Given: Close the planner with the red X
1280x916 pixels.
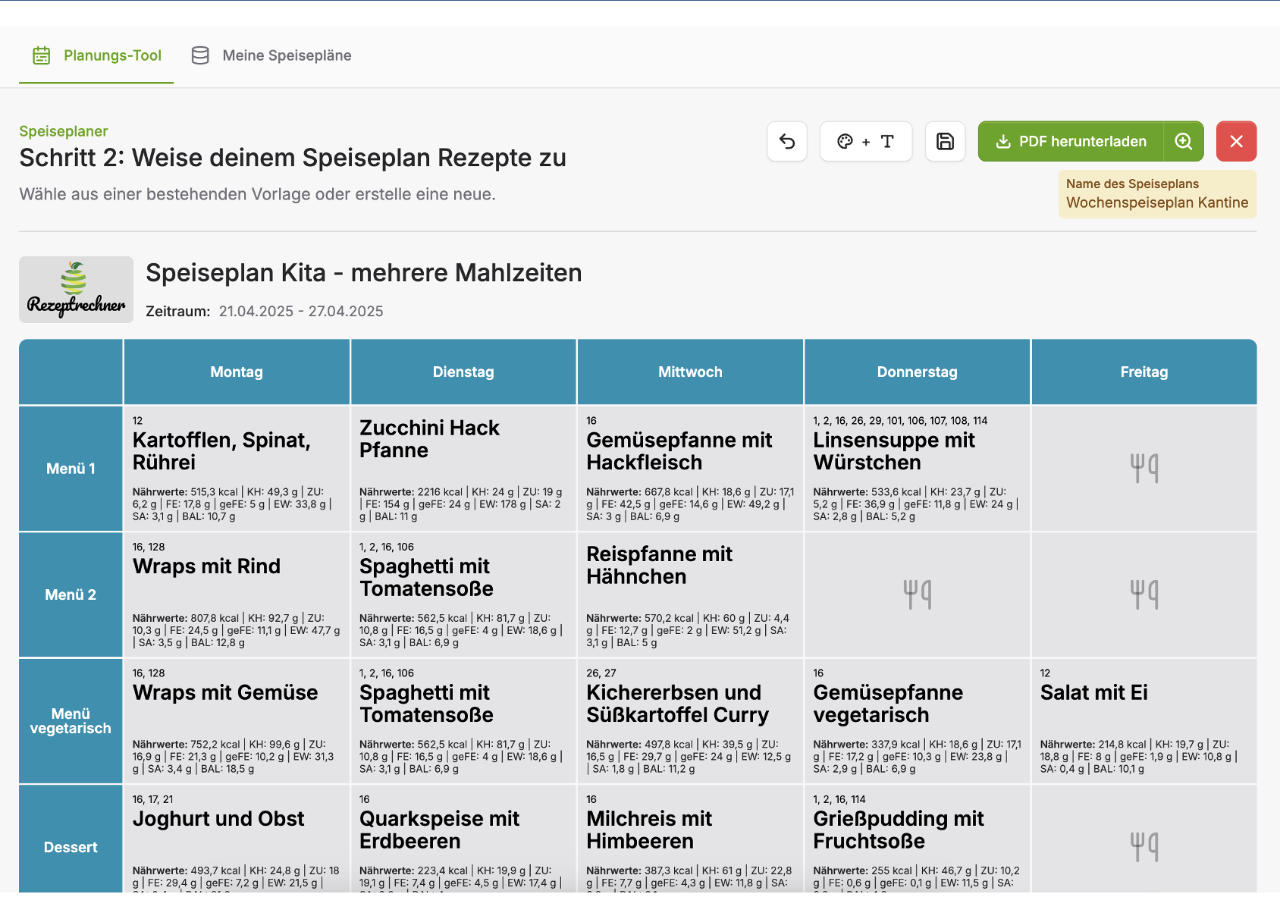Looking at the screenshot, I should pos(1236,142).
